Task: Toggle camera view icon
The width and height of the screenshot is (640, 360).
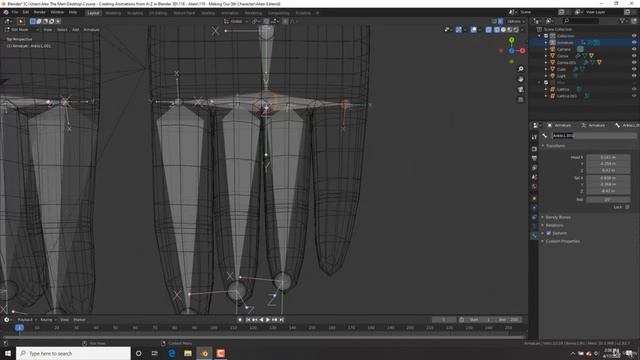Action: pyautogui.click(x=520, y=89)
